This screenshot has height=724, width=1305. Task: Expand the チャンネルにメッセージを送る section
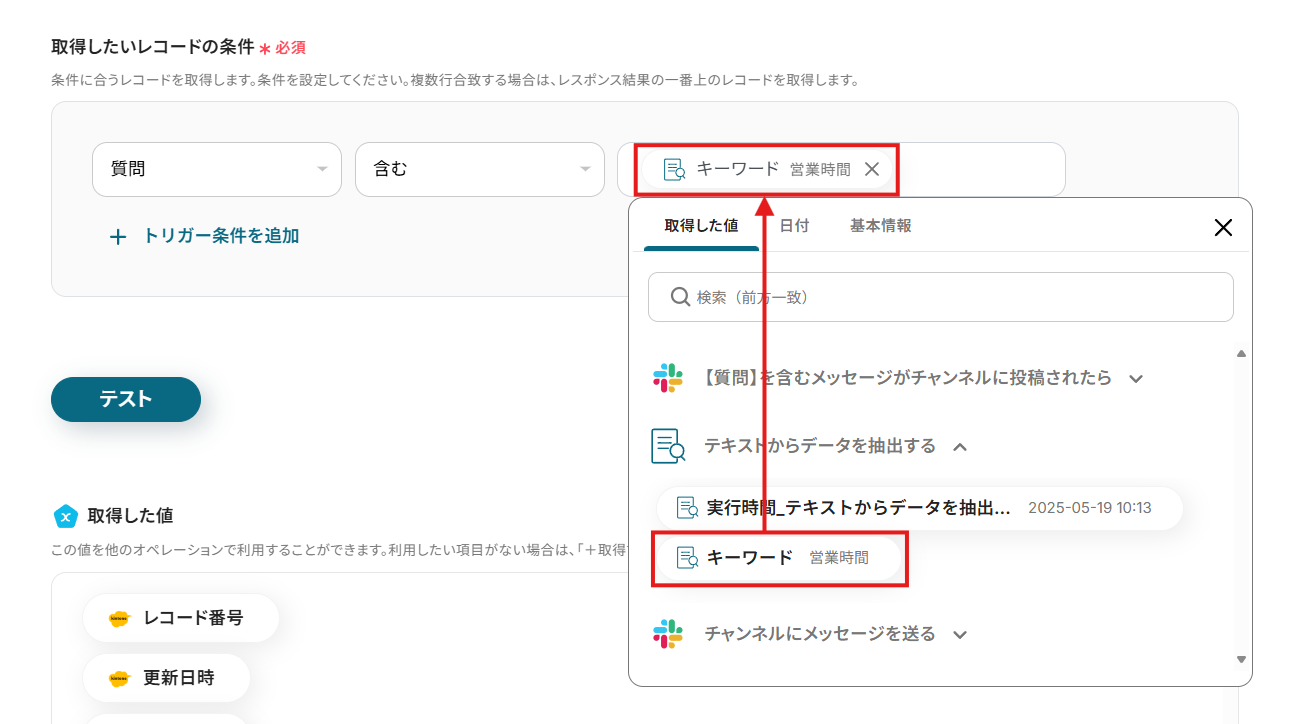click(x=960, y=635)
